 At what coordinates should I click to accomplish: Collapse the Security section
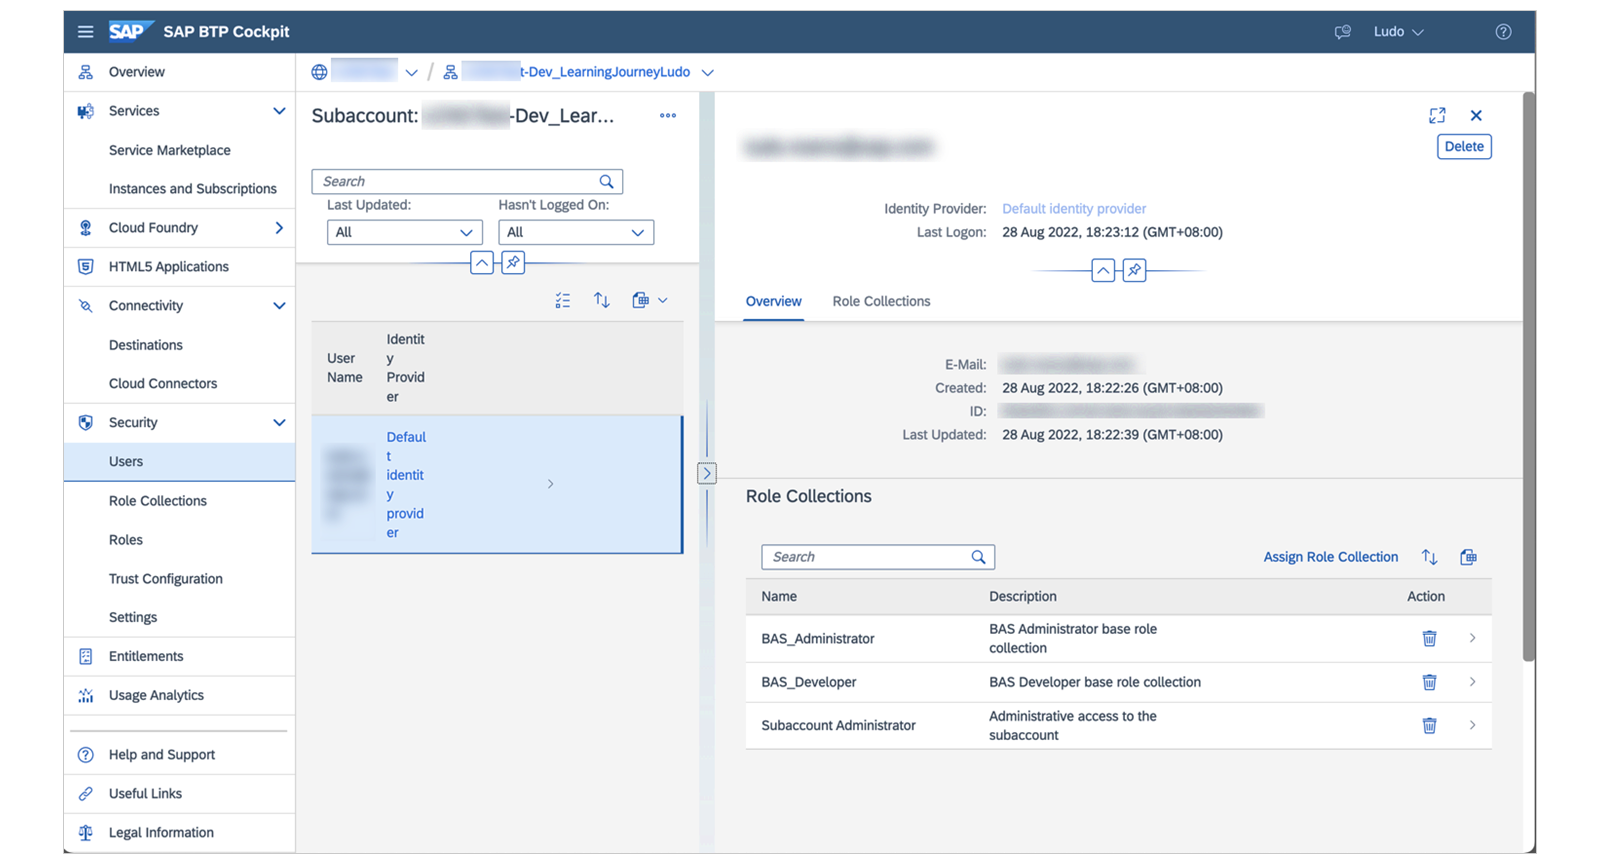[x=279, y=423]
